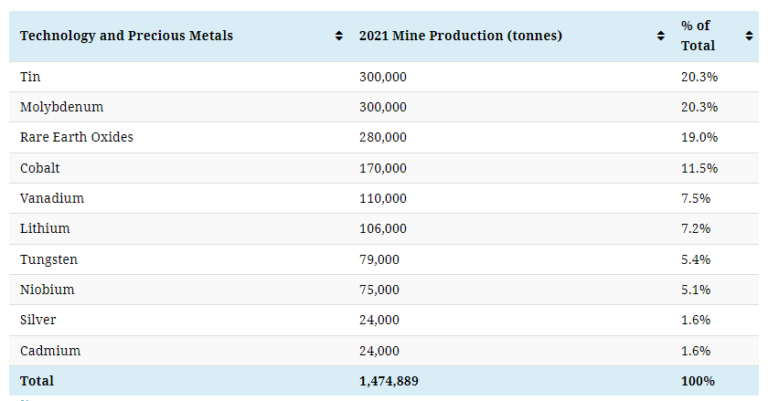
Task: Sort by Technology and Precious Metals column arrows
Action: point(339,36)
